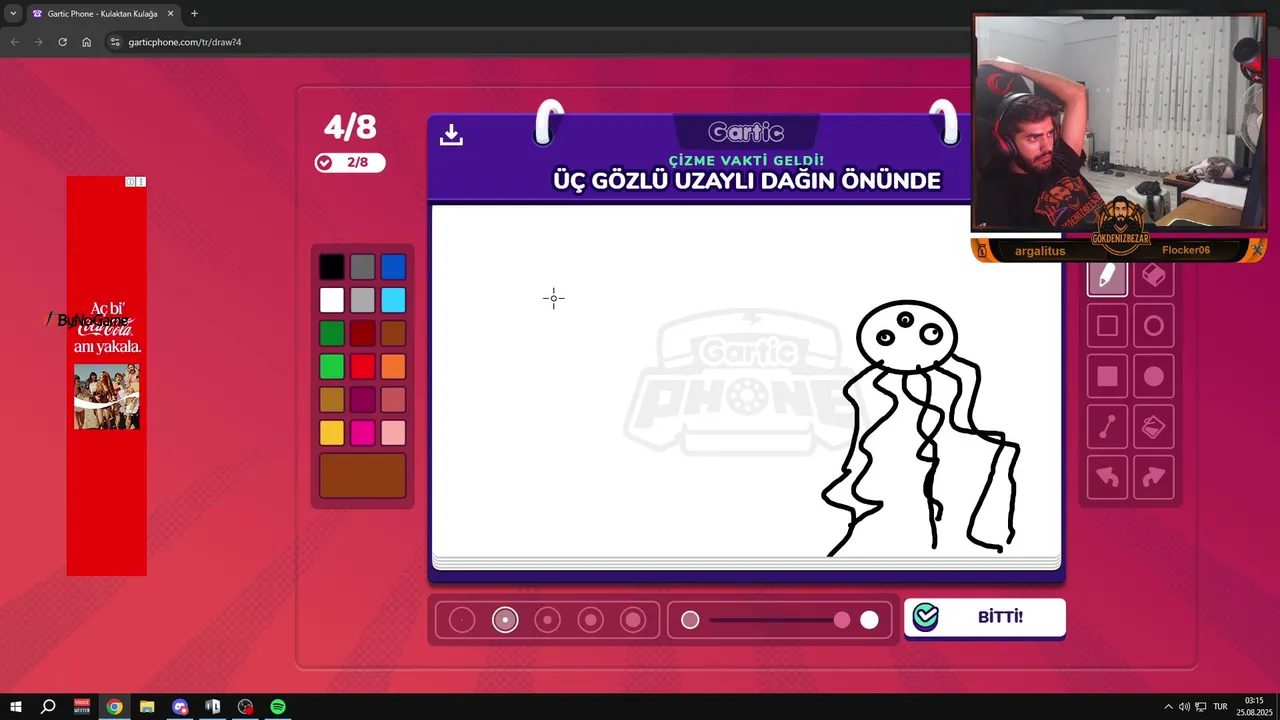Screen dimensions: 1280x720
Task: Select the second brush size
Action: [x=505, y=620]
